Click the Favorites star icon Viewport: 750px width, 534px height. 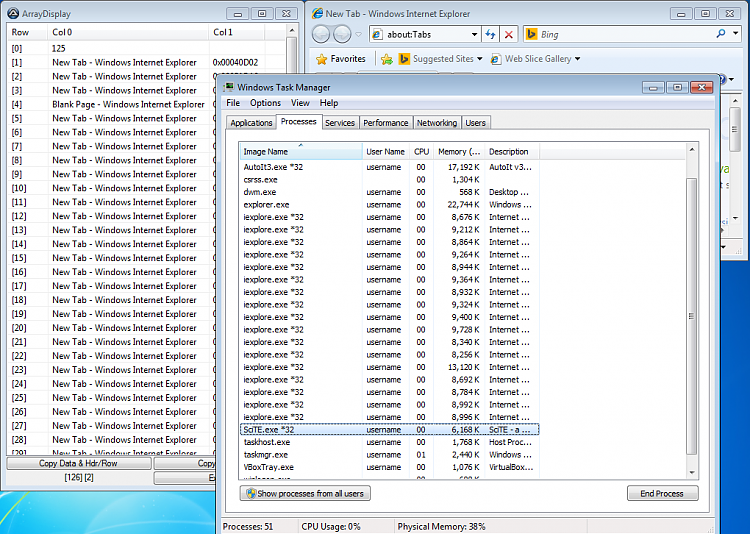click(322, 59)
